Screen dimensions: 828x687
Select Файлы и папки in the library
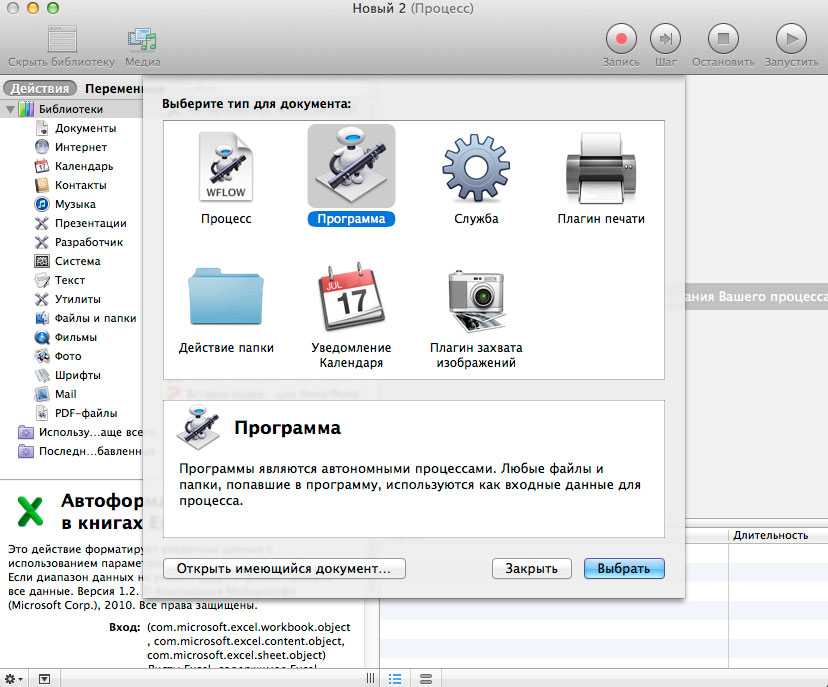click(x=95, y=318)
